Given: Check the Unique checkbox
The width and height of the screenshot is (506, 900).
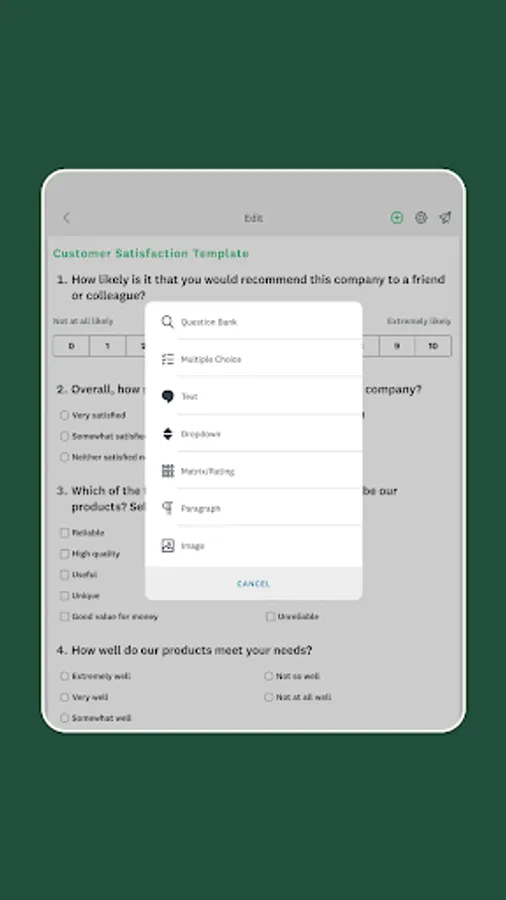Looking at the screenshot, I should 65,596.
